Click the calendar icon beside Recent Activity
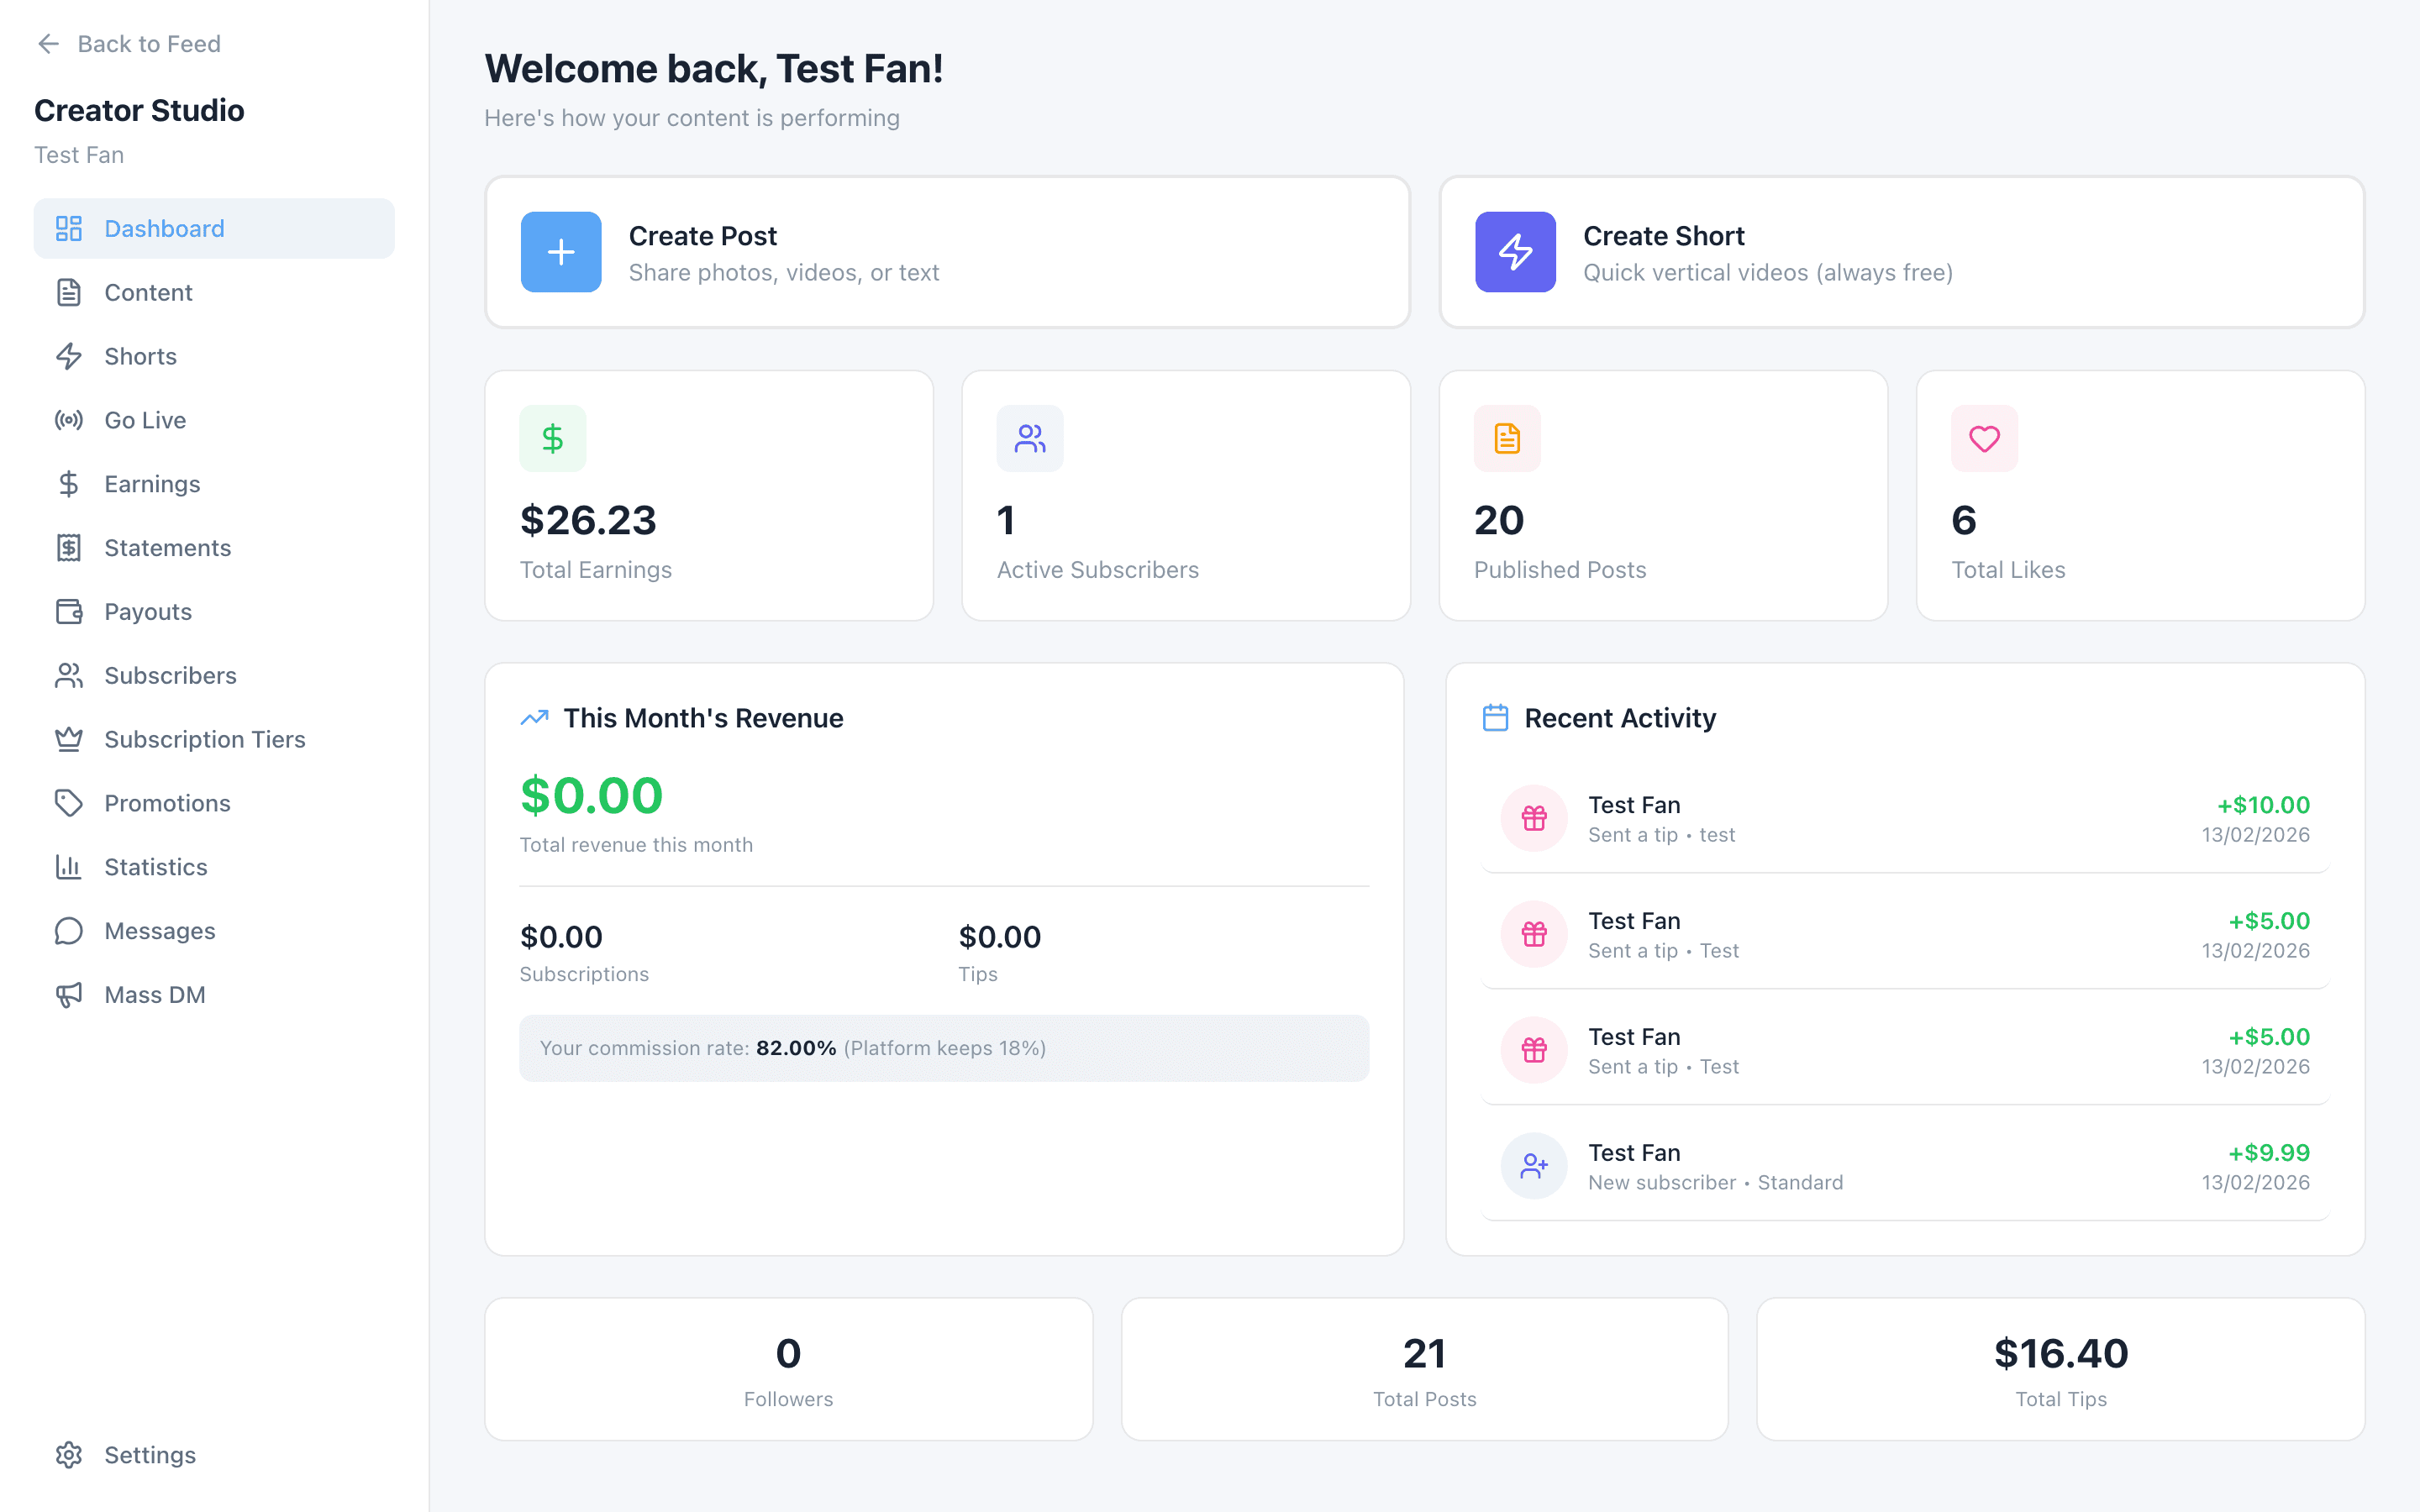The height and width of the screenshot is (1512, 2420). tap(1495, 718)
